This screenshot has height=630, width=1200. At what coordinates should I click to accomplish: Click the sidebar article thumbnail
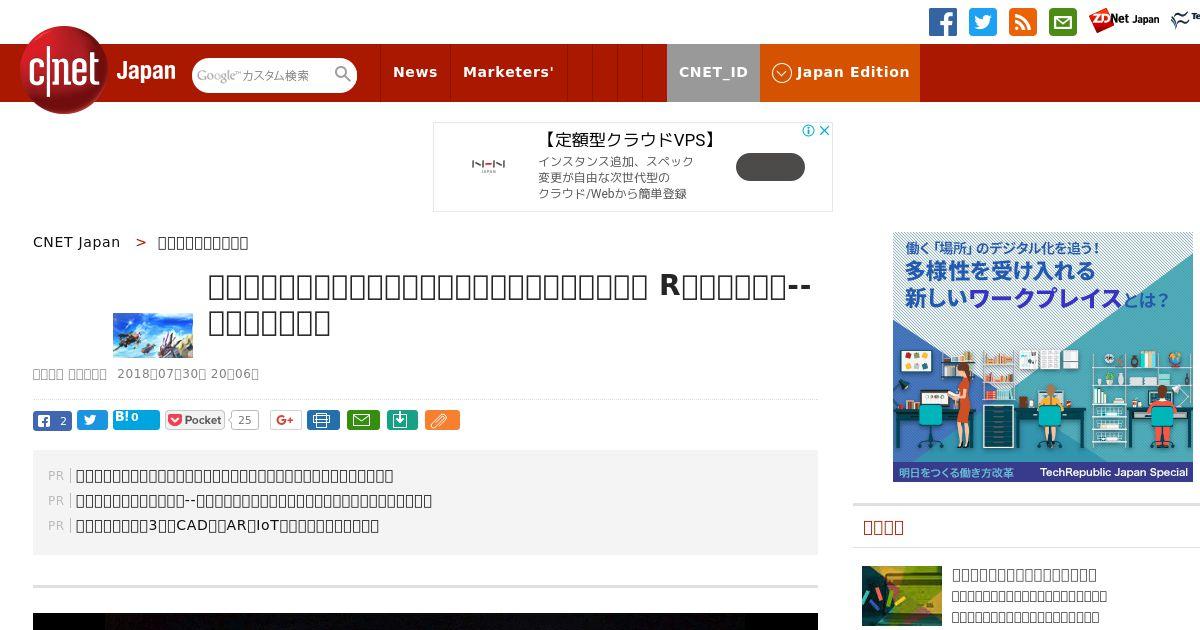(x=902, y=596)
